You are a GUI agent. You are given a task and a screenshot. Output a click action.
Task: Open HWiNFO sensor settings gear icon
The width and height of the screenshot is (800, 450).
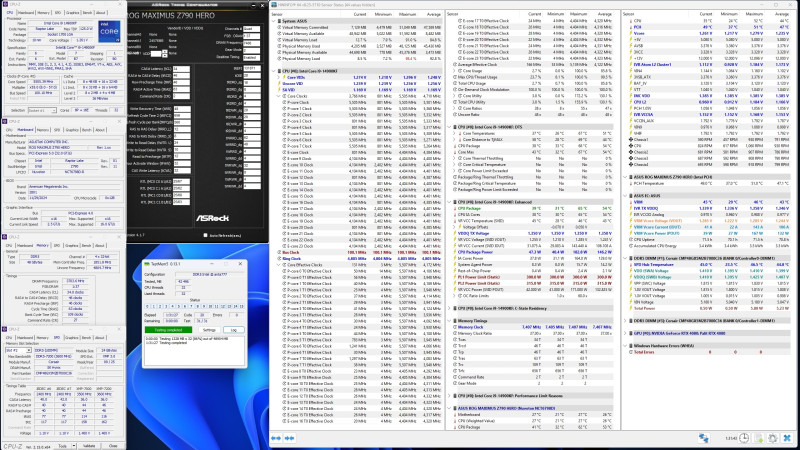coord(772,438)
